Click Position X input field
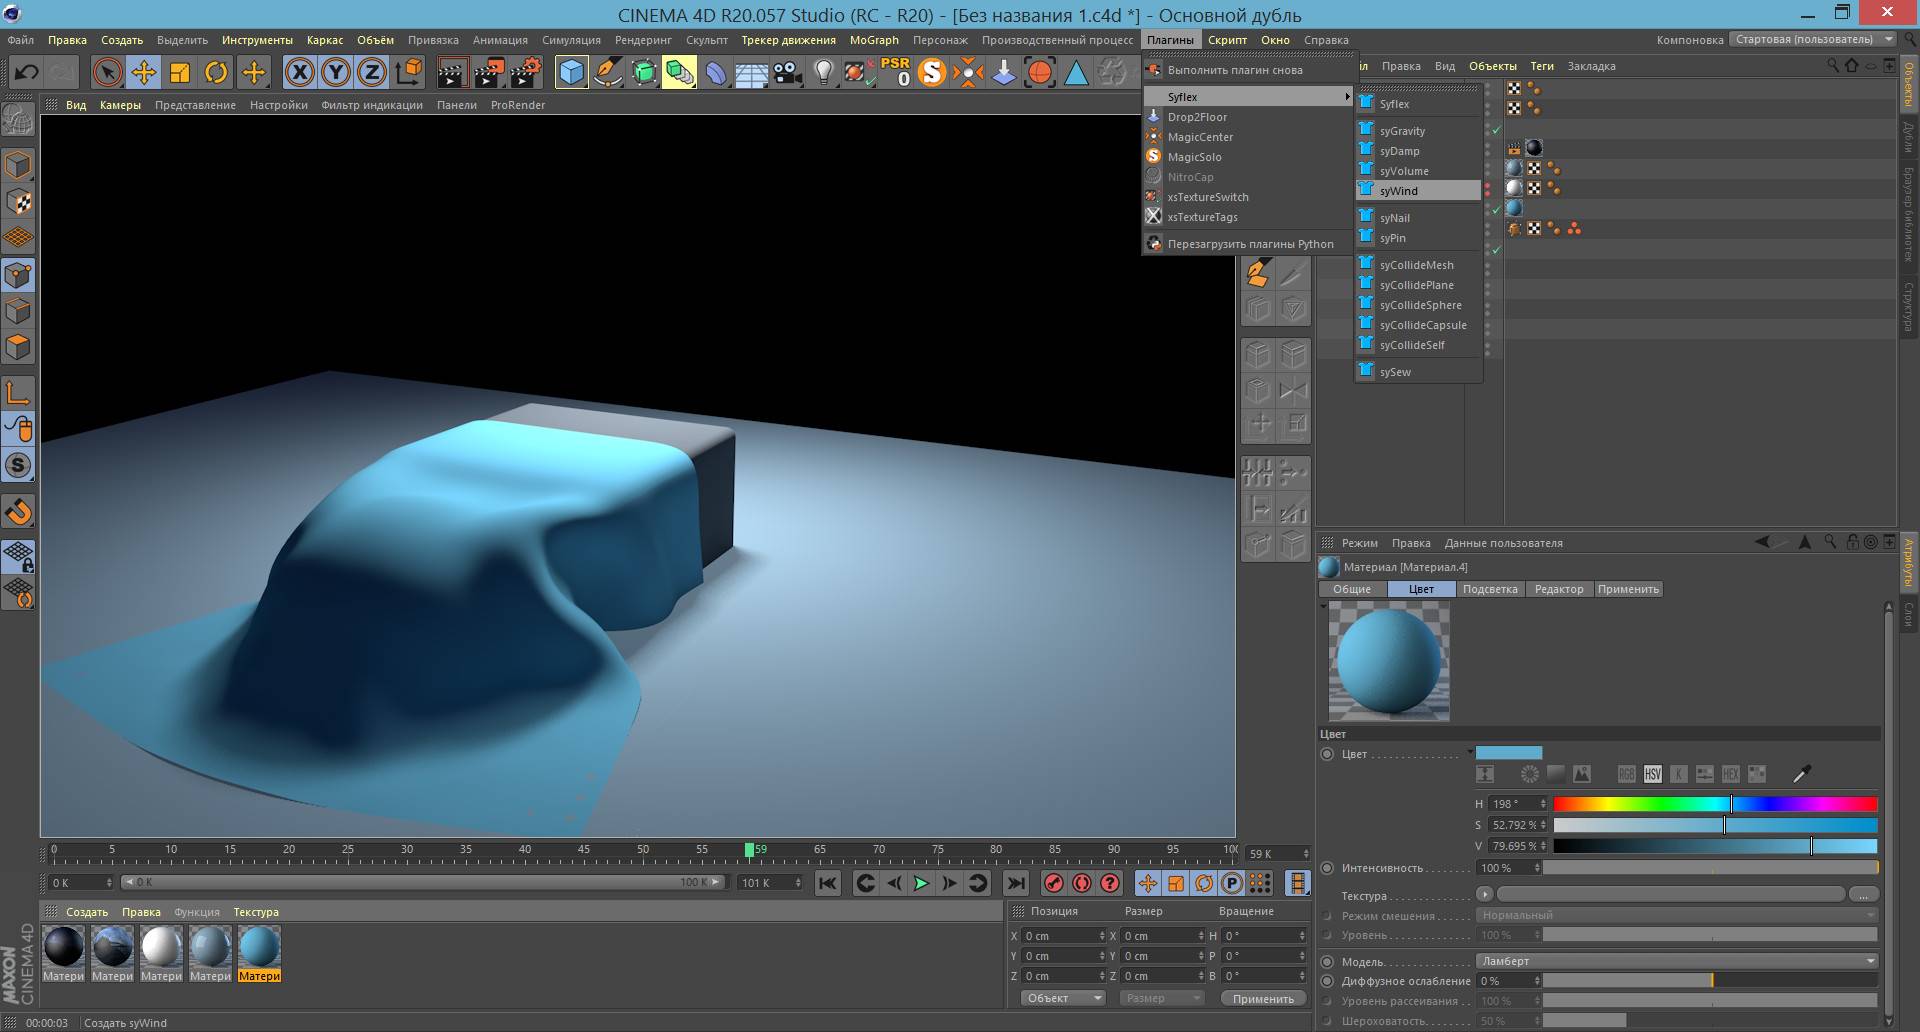The image size is (1920, 1032). [x=1064, y=936]
